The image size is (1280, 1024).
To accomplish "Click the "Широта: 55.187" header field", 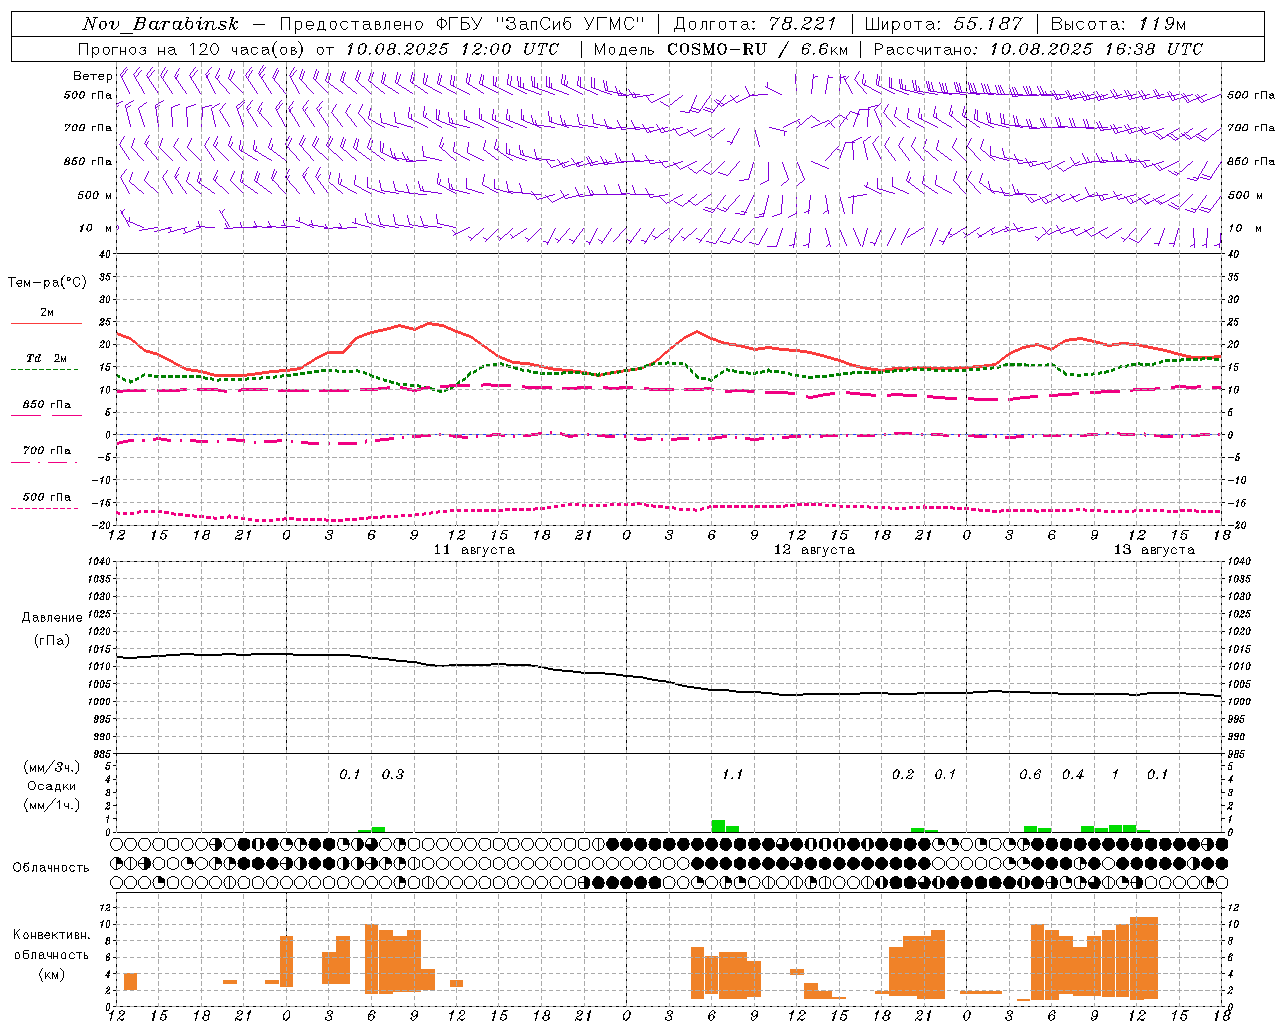I will (x=944, y=24).
